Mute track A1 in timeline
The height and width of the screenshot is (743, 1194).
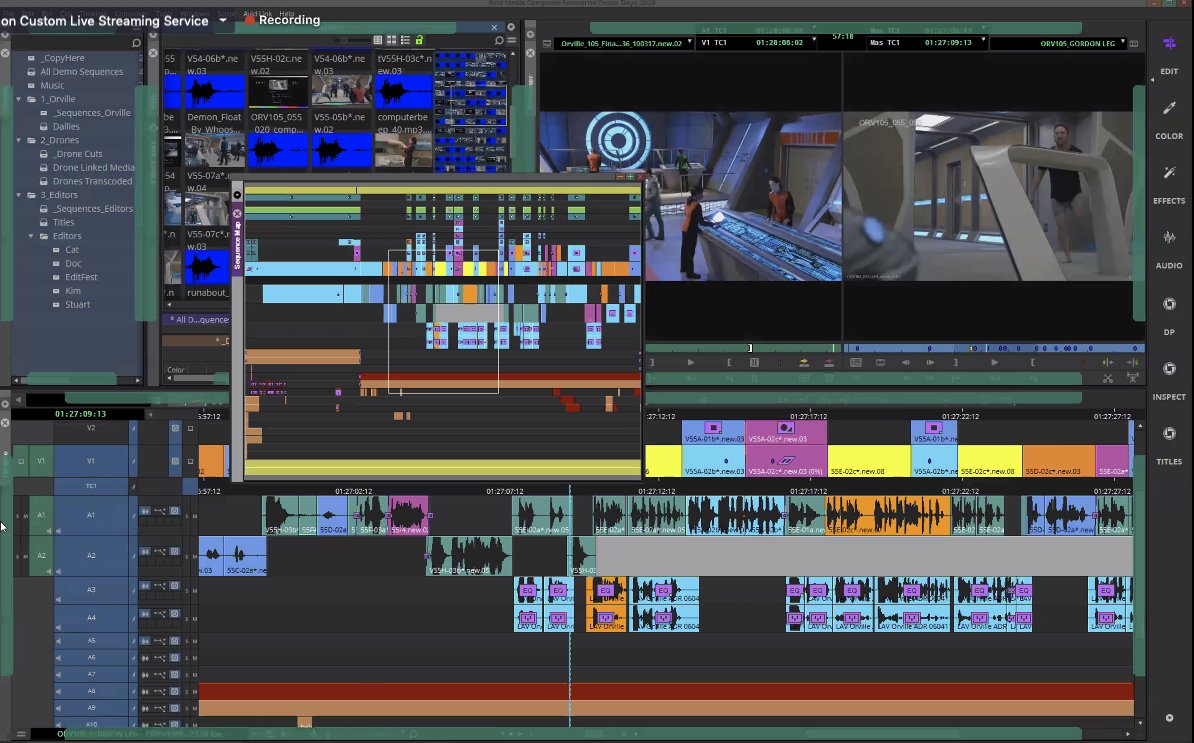(194, 516)
